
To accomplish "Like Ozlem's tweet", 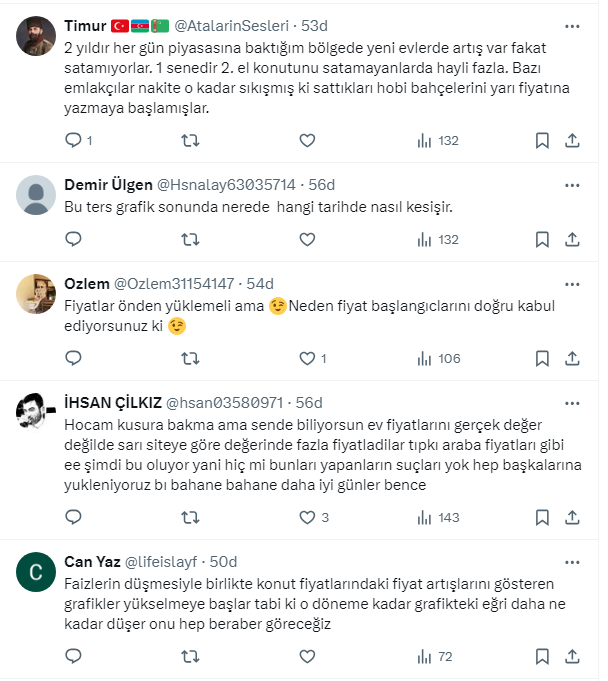I will (307, 358).
